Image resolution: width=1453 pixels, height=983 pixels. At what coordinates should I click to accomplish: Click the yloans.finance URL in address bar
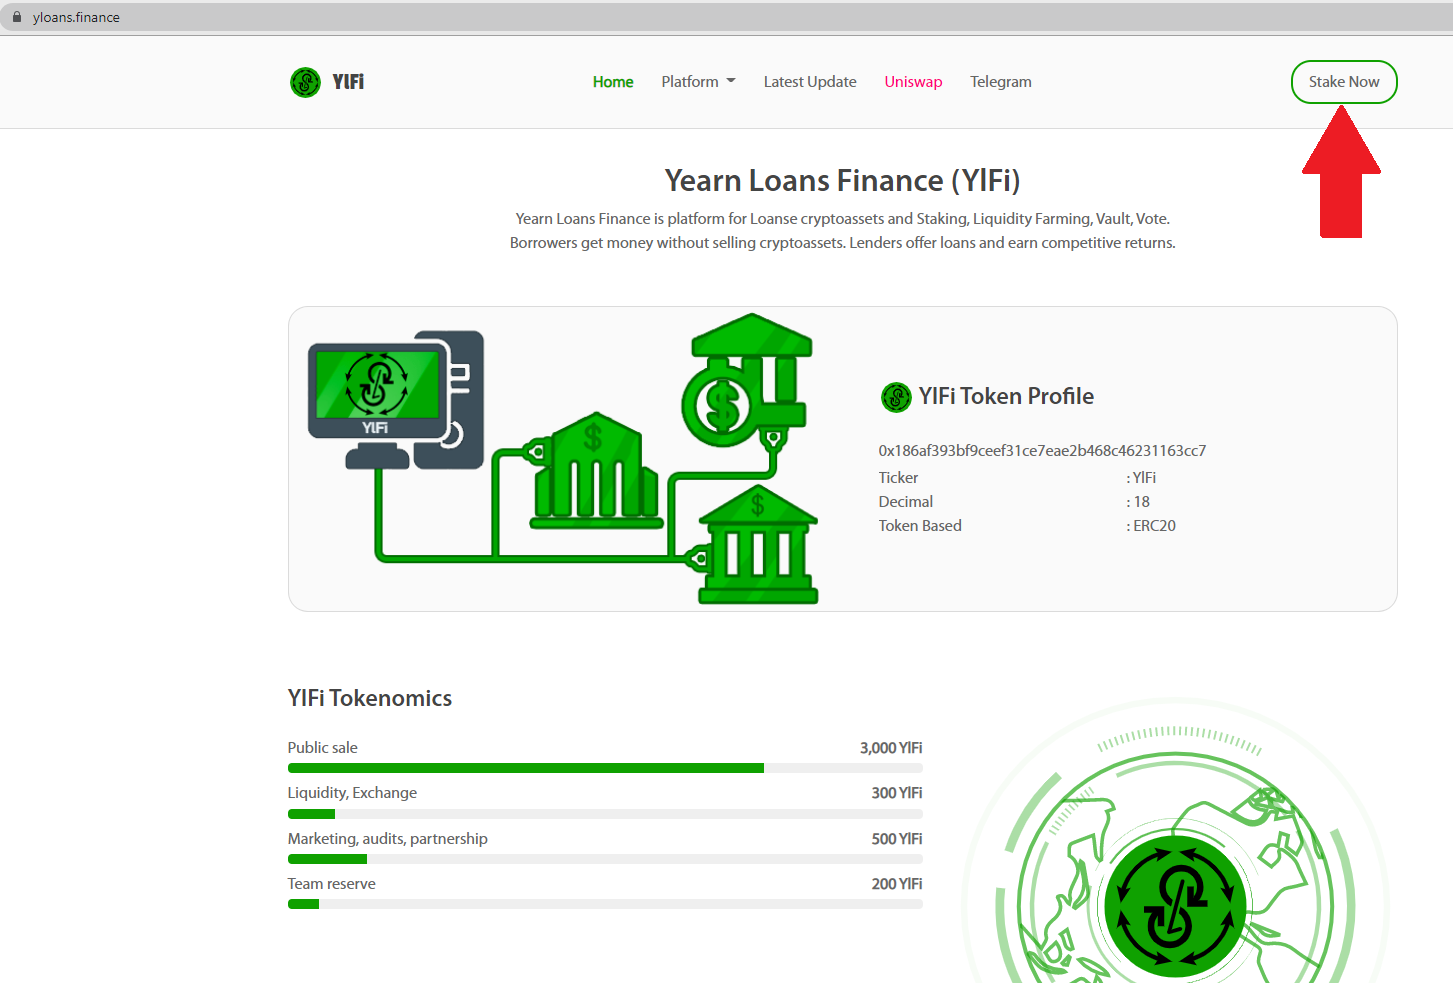[x=76, y=17]
